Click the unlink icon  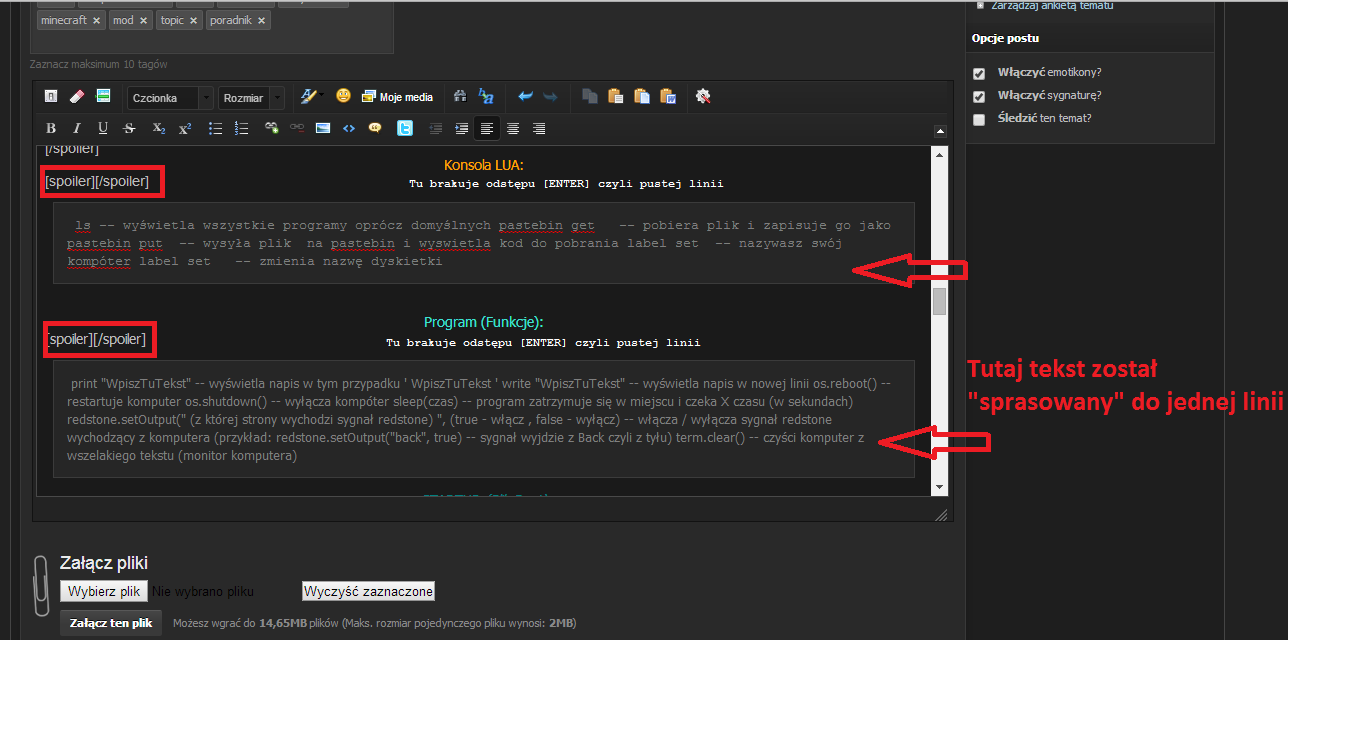point(297,128)
